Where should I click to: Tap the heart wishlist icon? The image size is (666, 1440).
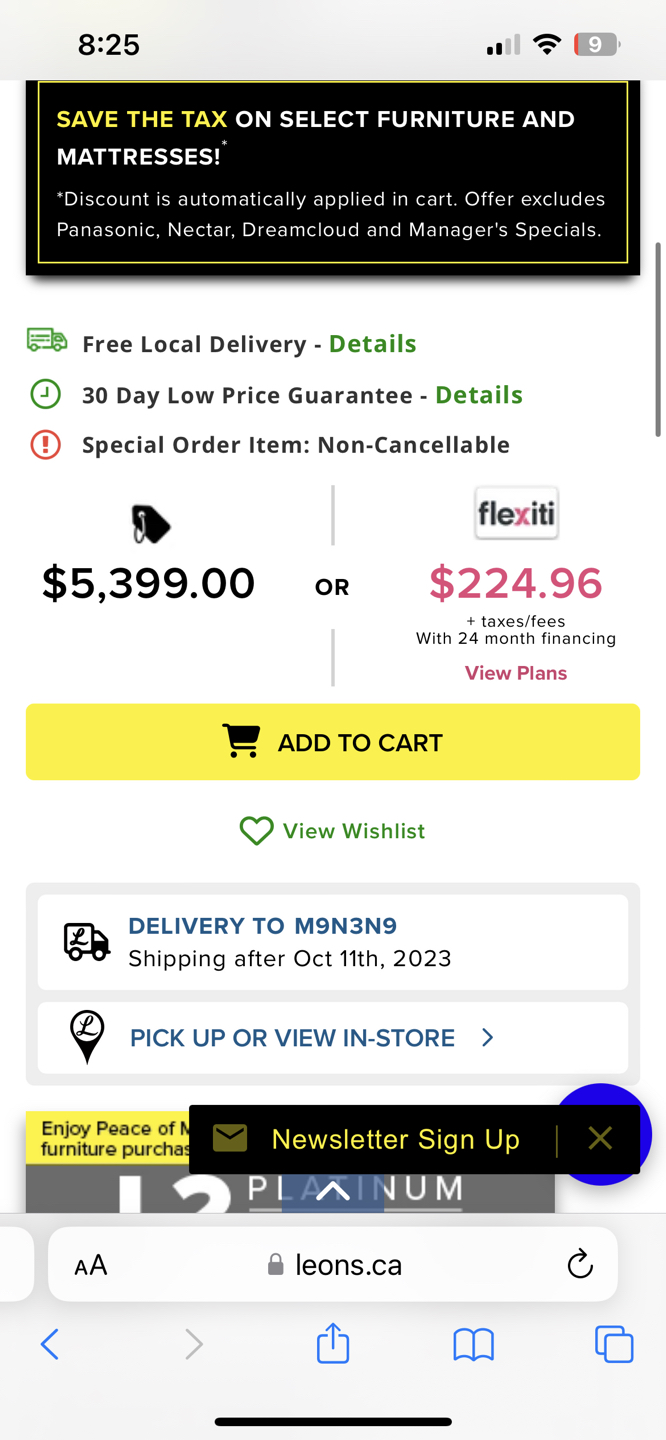pos(256,831)
